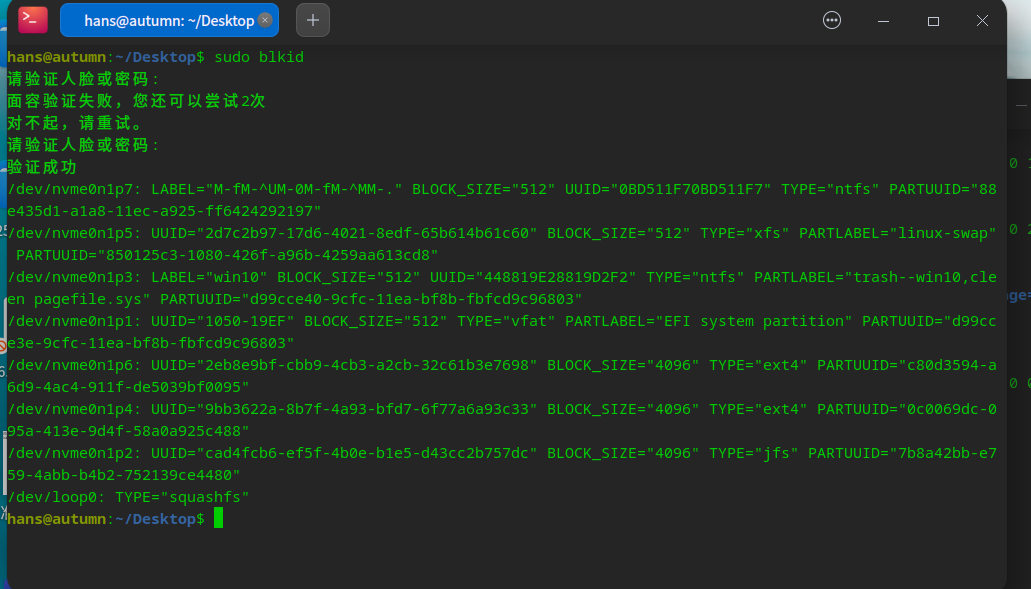Click the first TYPE="ext4" on nvme0n1p6 line
Image resolution: width=1031 pixels, height=589 pixels.
[x=758, y=365]
